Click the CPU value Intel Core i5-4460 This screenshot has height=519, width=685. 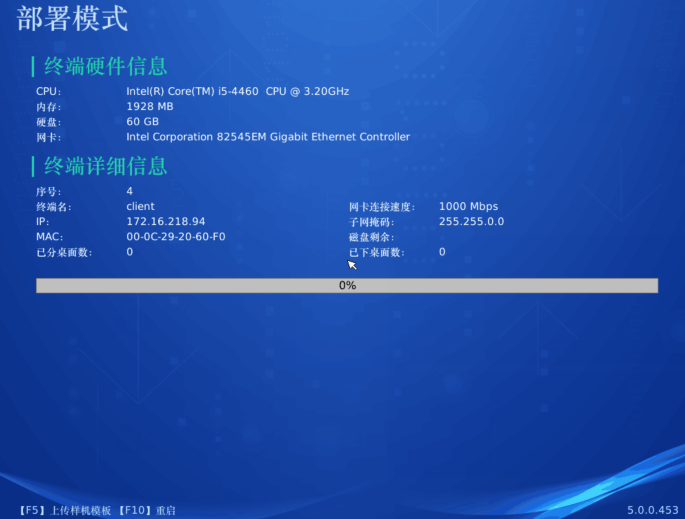click(x=237, y=92)
